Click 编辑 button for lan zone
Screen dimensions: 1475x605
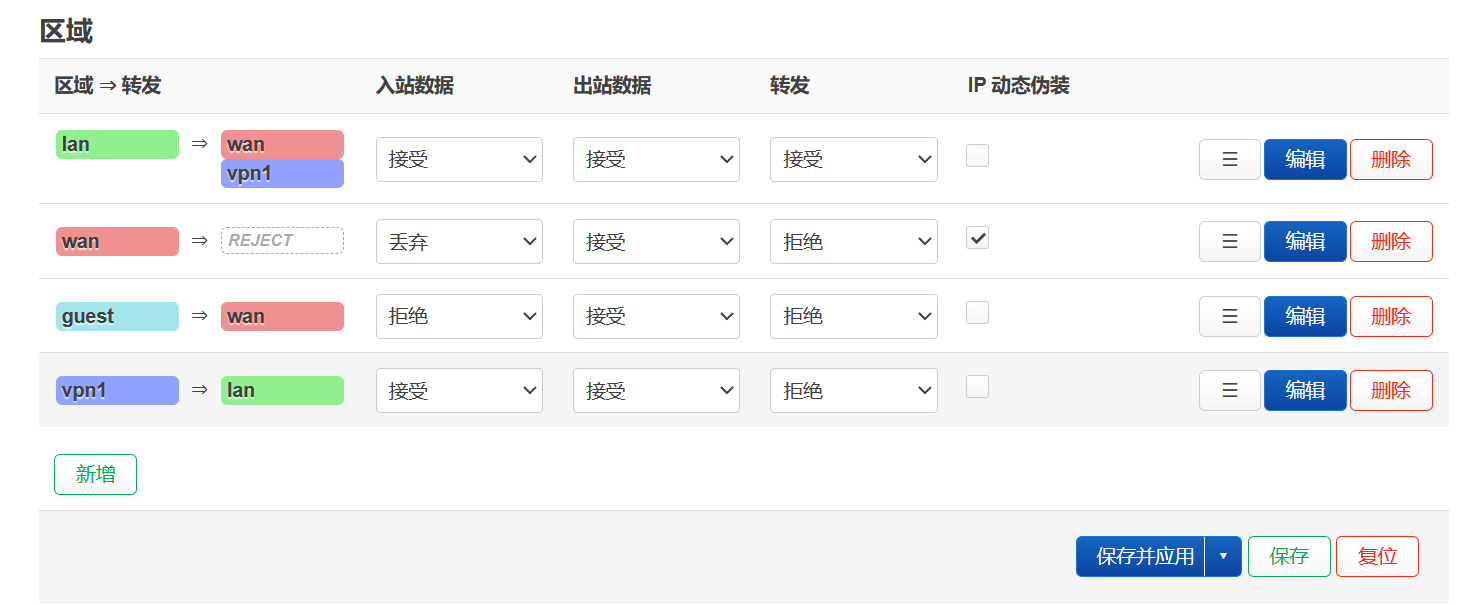[1305, 159]
